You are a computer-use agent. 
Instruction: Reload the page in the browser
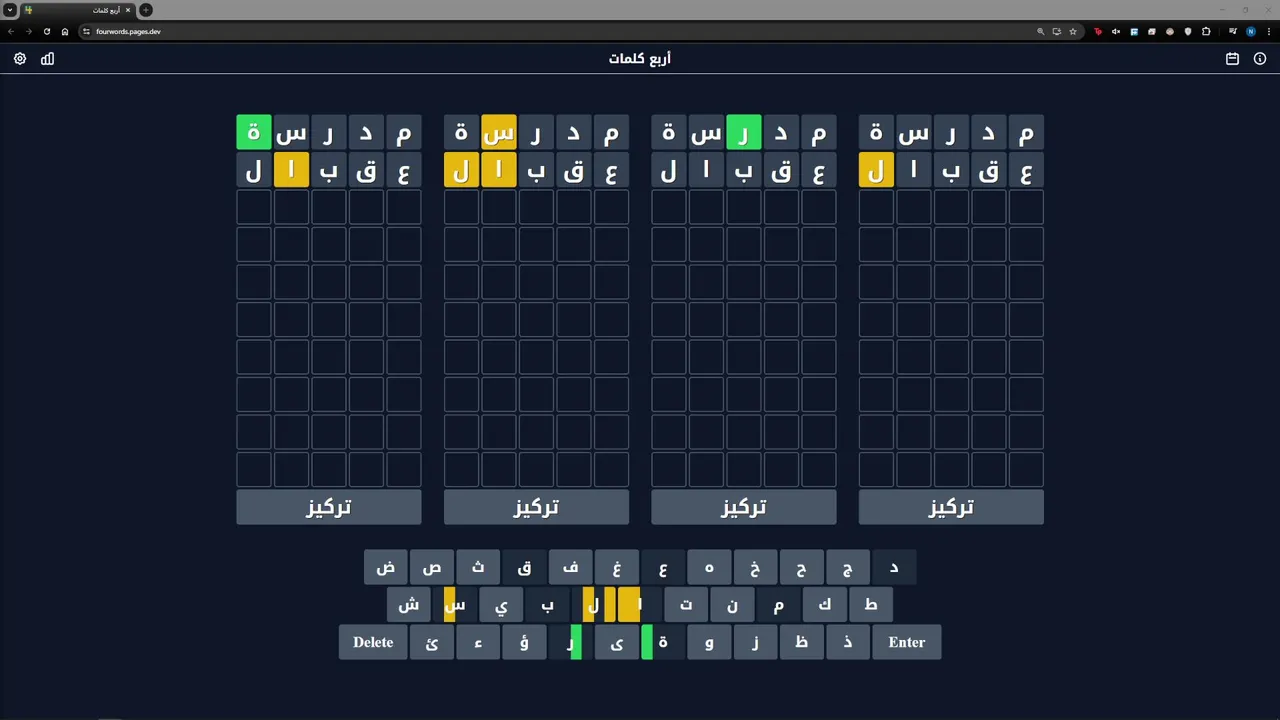click(x=46, y=31)
